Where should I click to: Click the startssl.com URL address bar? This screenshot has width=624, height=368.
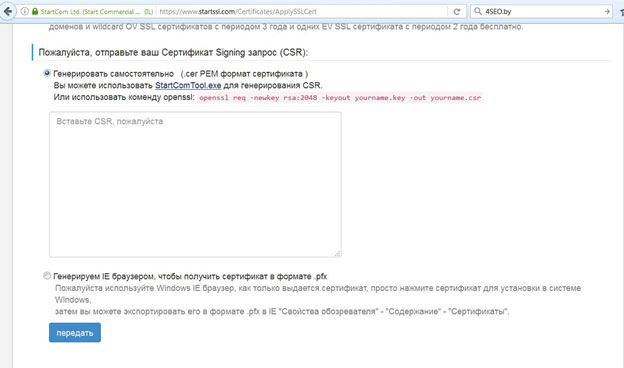click(x=302, y=12)
